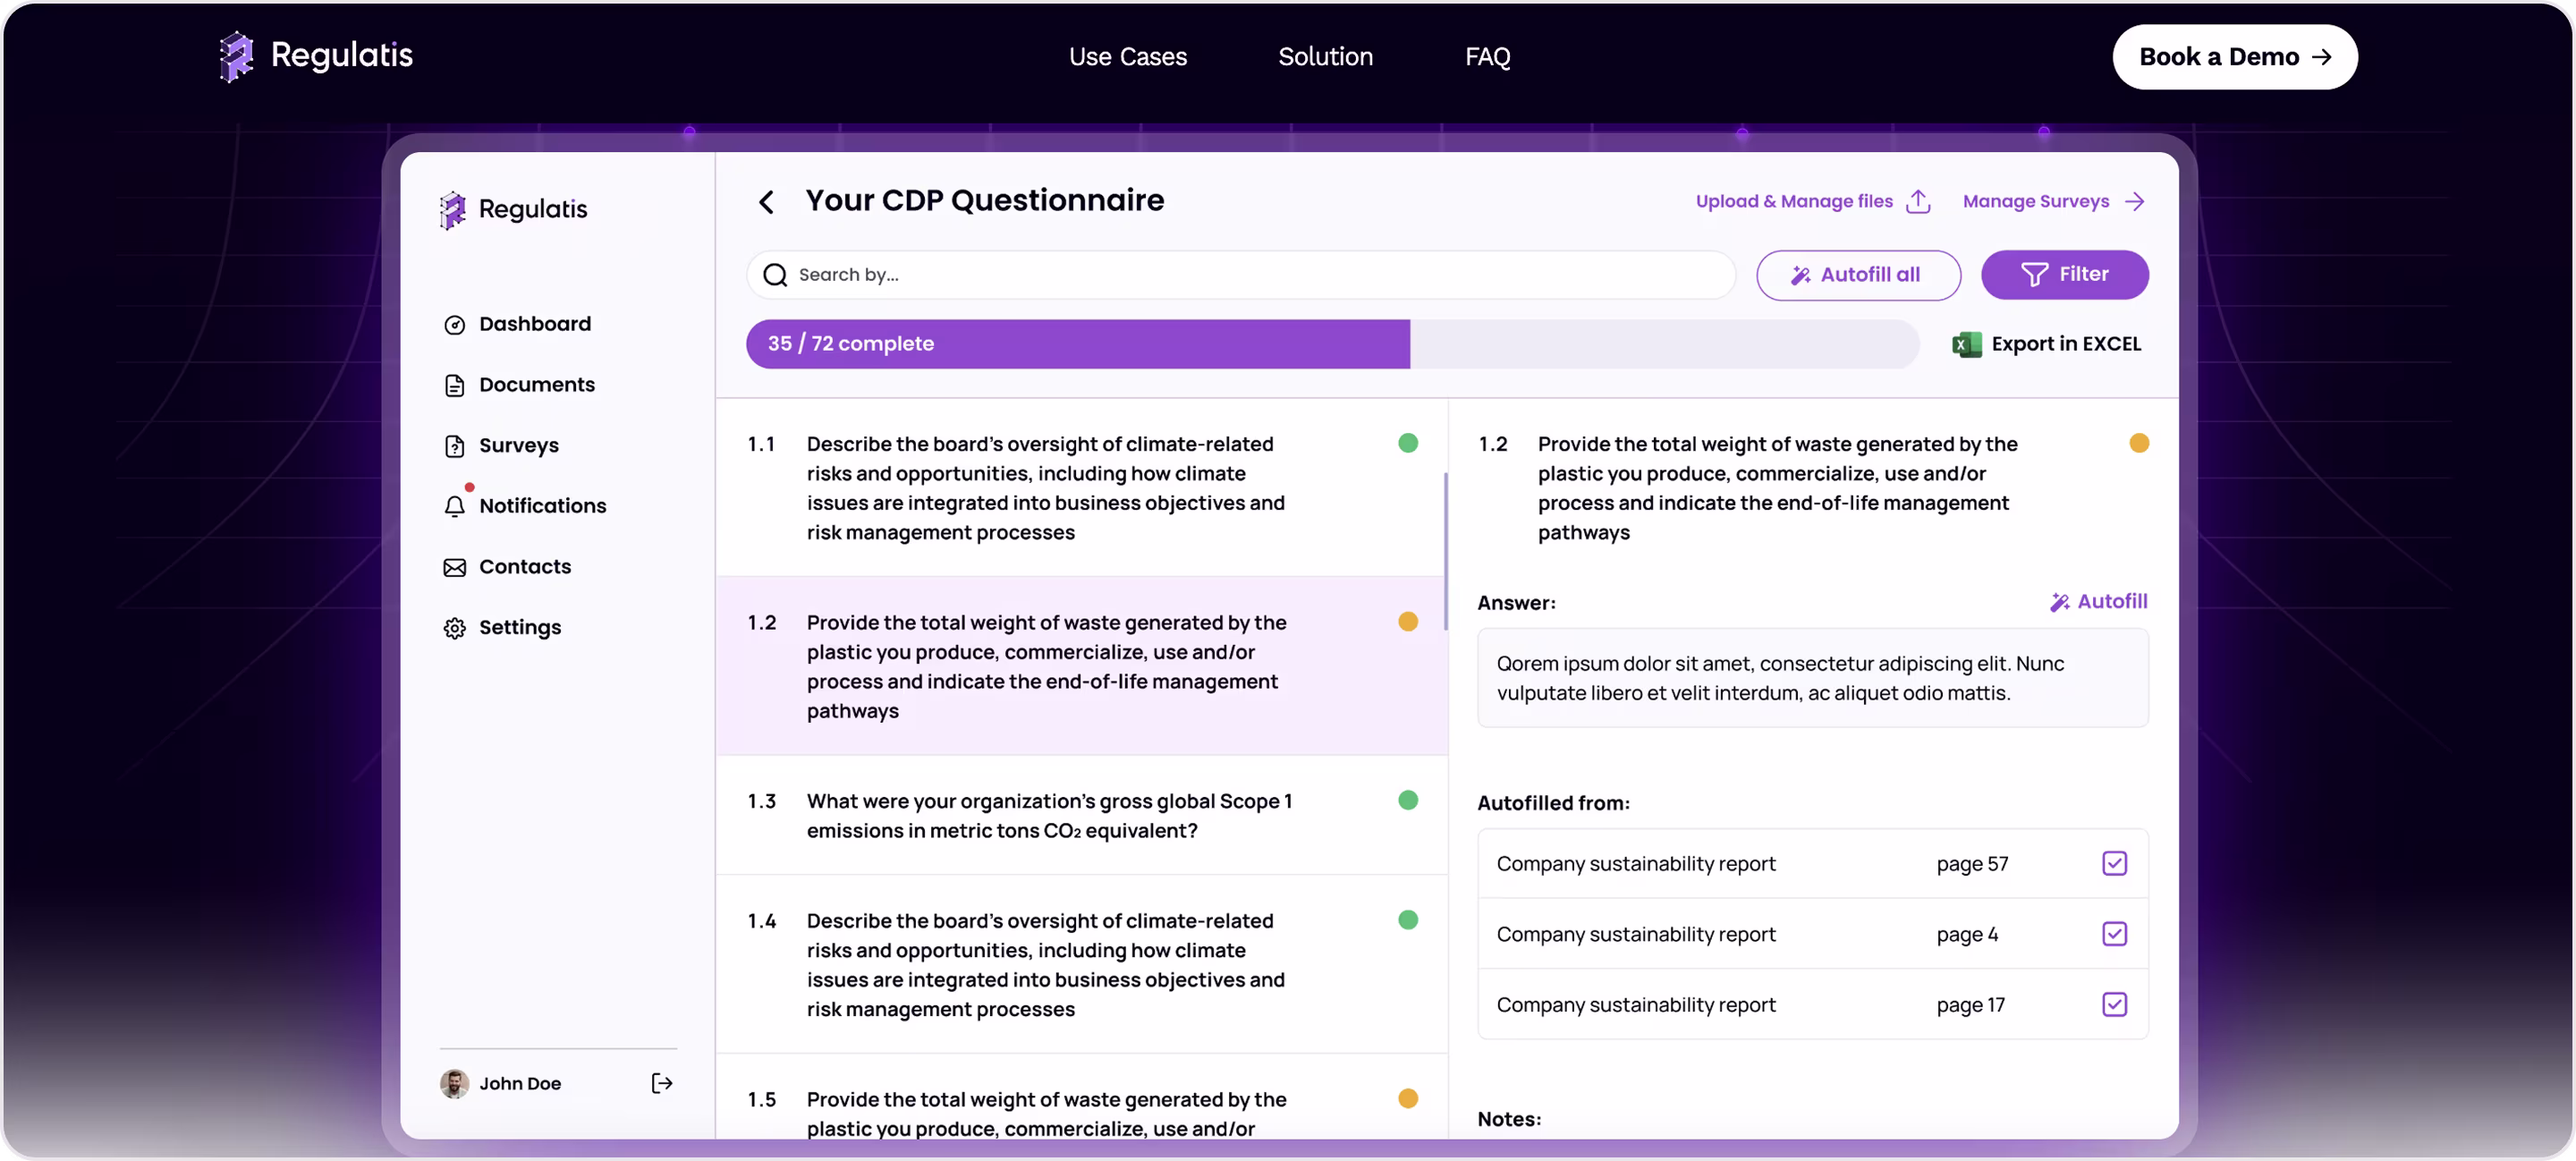2576x1161 pixels.
Task: Click the Regulatis logo in the app sidebar
Action: (513, 209)
